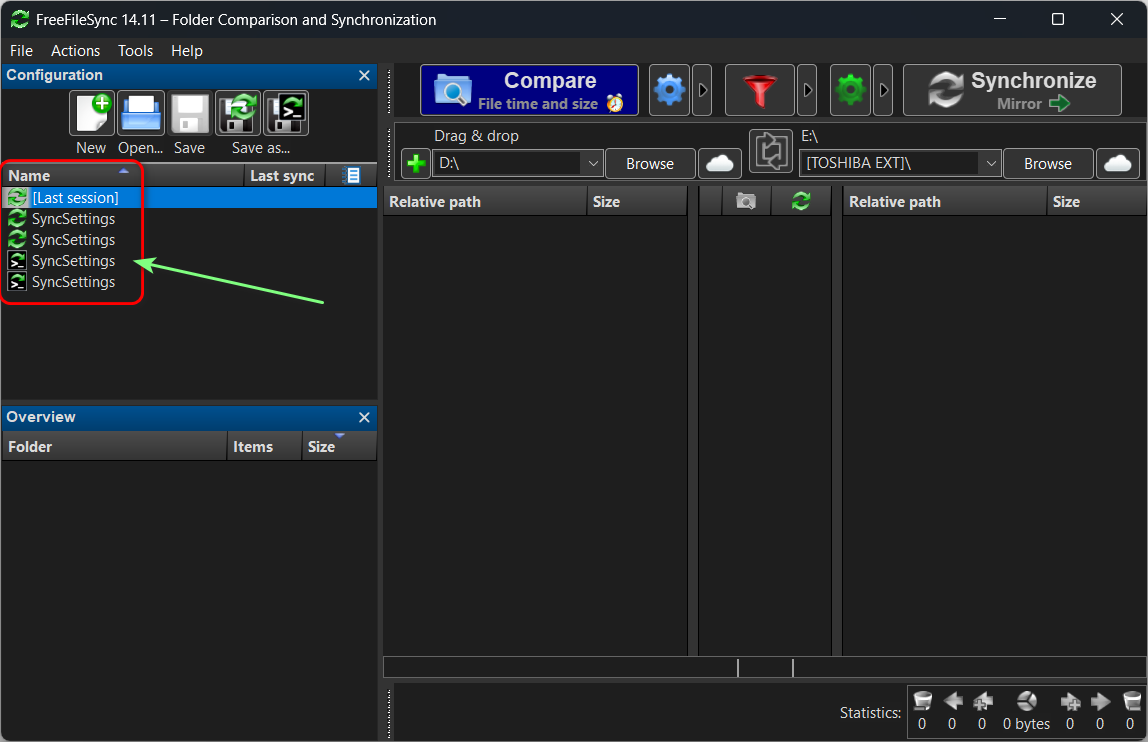Open synchronization settings green gear

[x=850, y=90]
